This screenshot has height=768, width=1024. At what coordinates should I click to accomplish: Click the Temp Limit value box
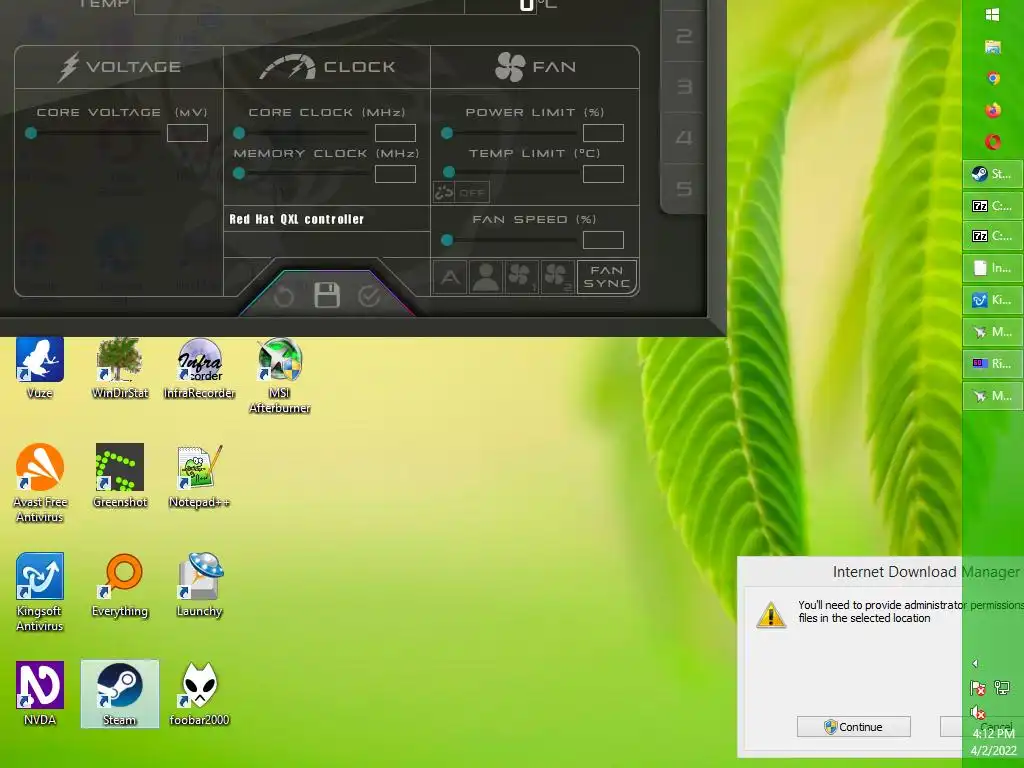pos(603,174)
